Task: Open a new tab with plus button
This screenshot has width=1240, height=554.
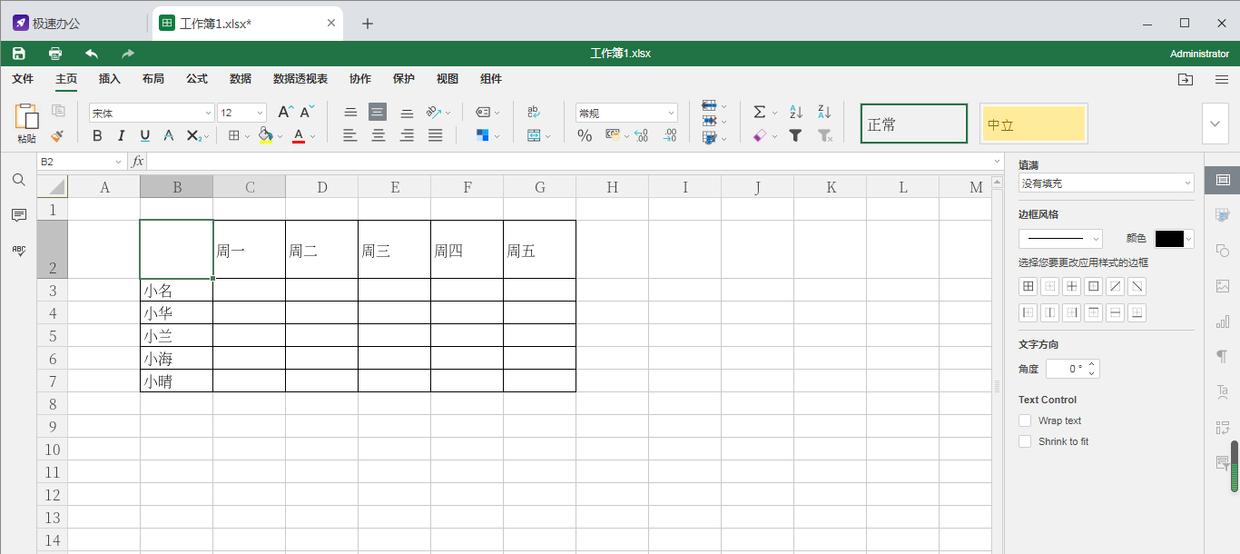Action: (x=367, y=23)
